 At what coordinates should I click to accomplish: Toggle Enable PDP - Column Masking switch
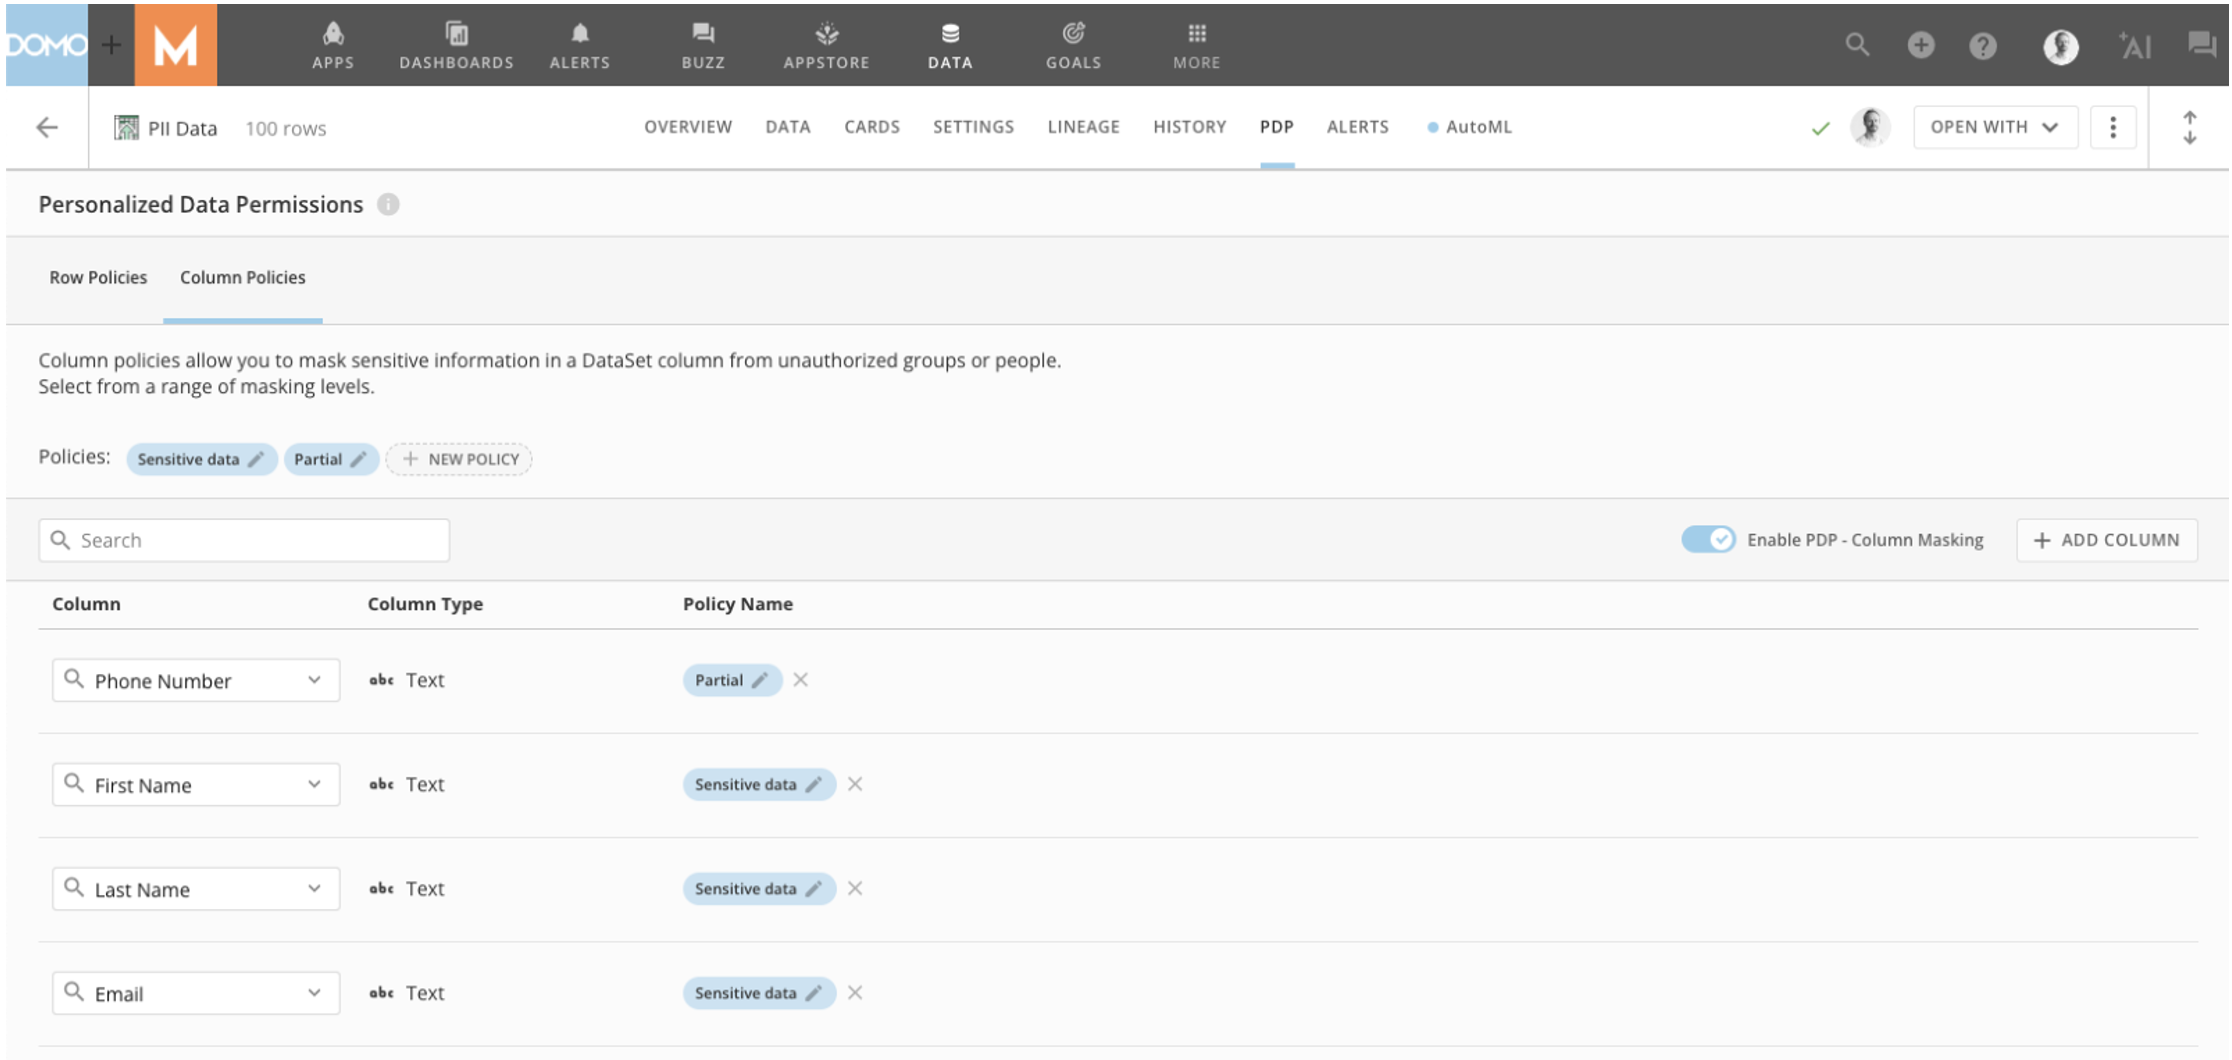[x=1708, y=539]
